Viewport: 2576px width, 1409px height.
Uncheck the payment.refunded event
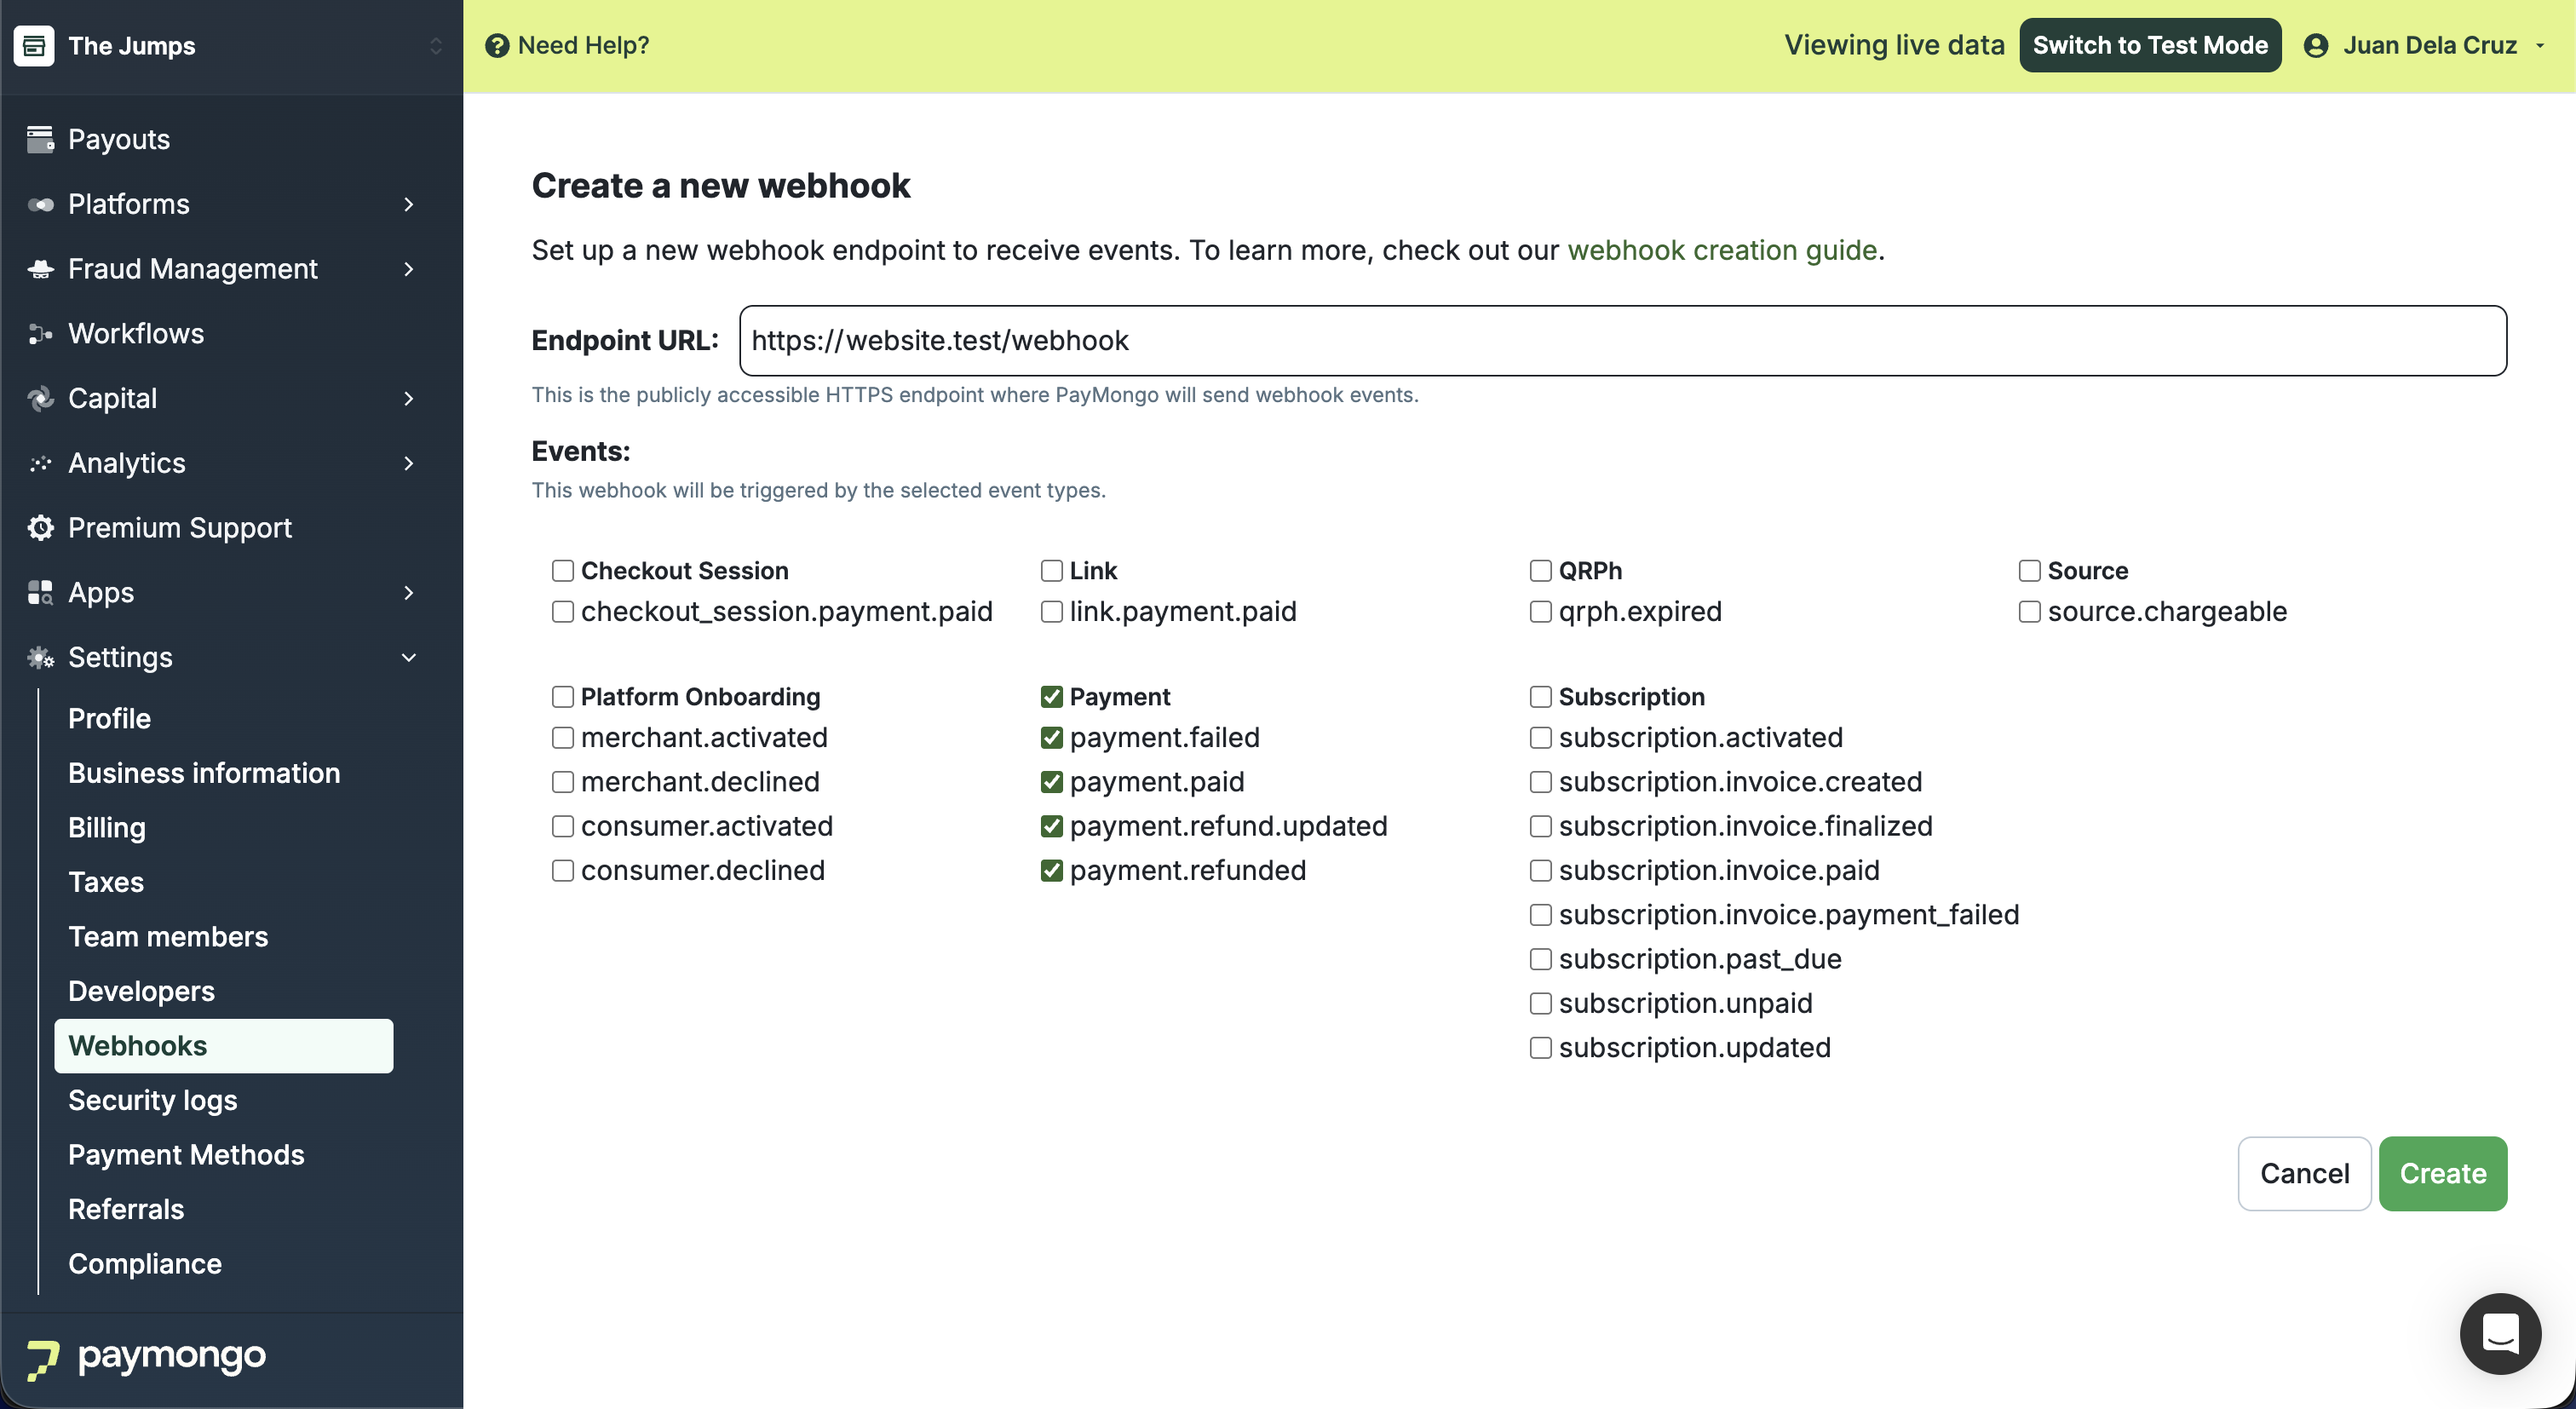pyautogui.click(x=1051, y=871)
